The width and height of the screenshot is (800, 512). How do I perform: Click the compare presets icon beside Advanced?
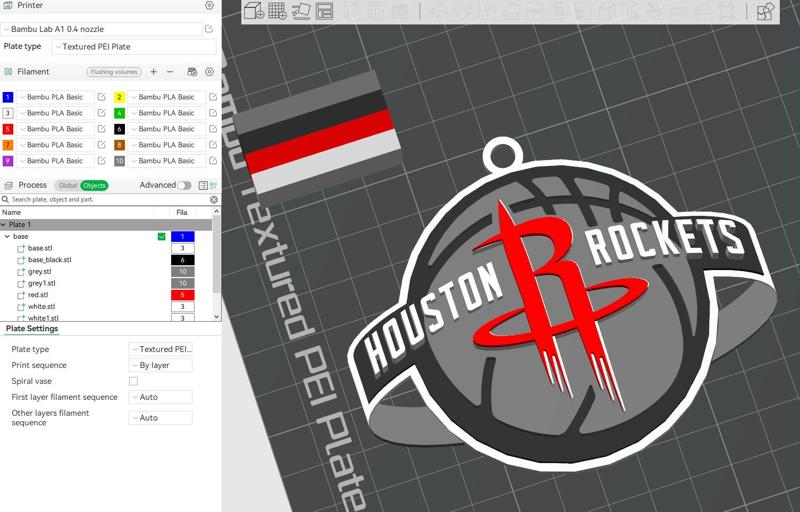click(213, 185)
